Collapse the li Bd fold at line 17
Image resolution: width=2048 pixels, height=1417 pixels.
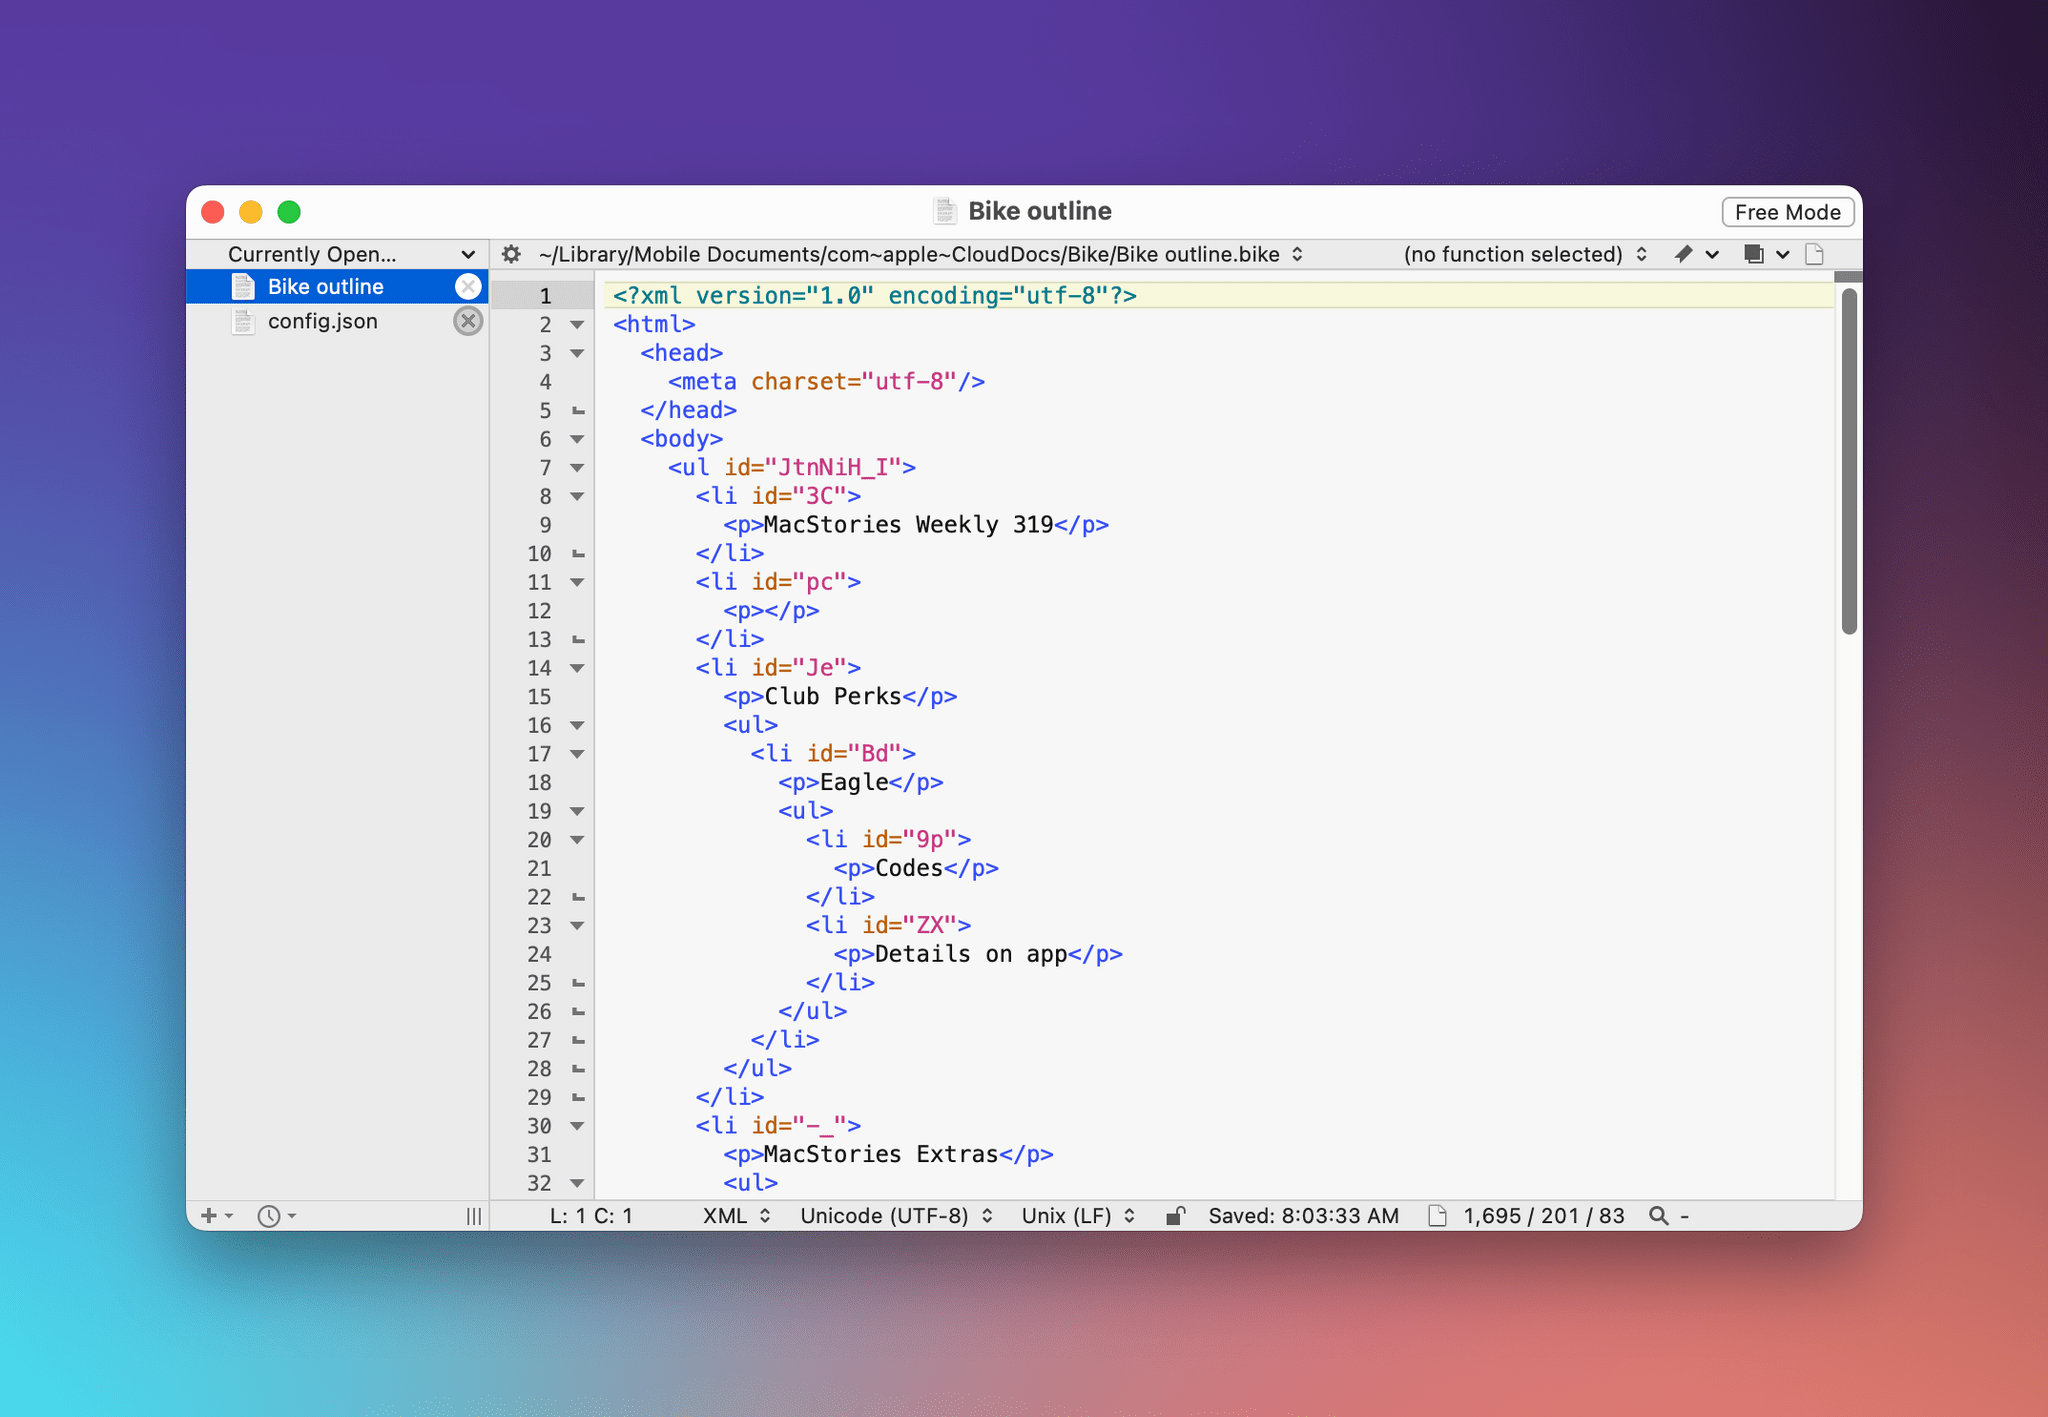[577, 754]
